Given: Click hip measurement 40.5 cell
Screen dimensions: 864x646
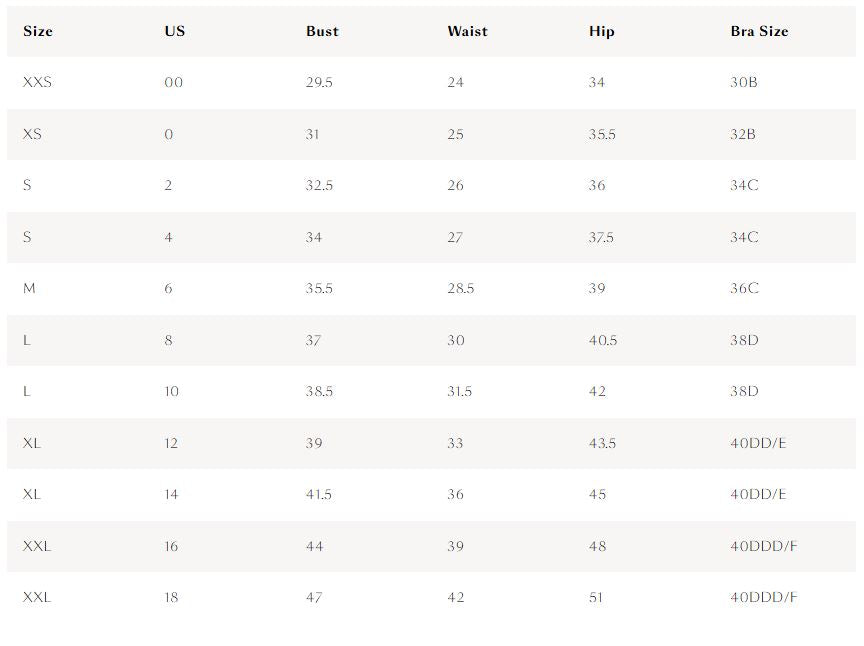Looking at the screenshot, I should point(603,340).
